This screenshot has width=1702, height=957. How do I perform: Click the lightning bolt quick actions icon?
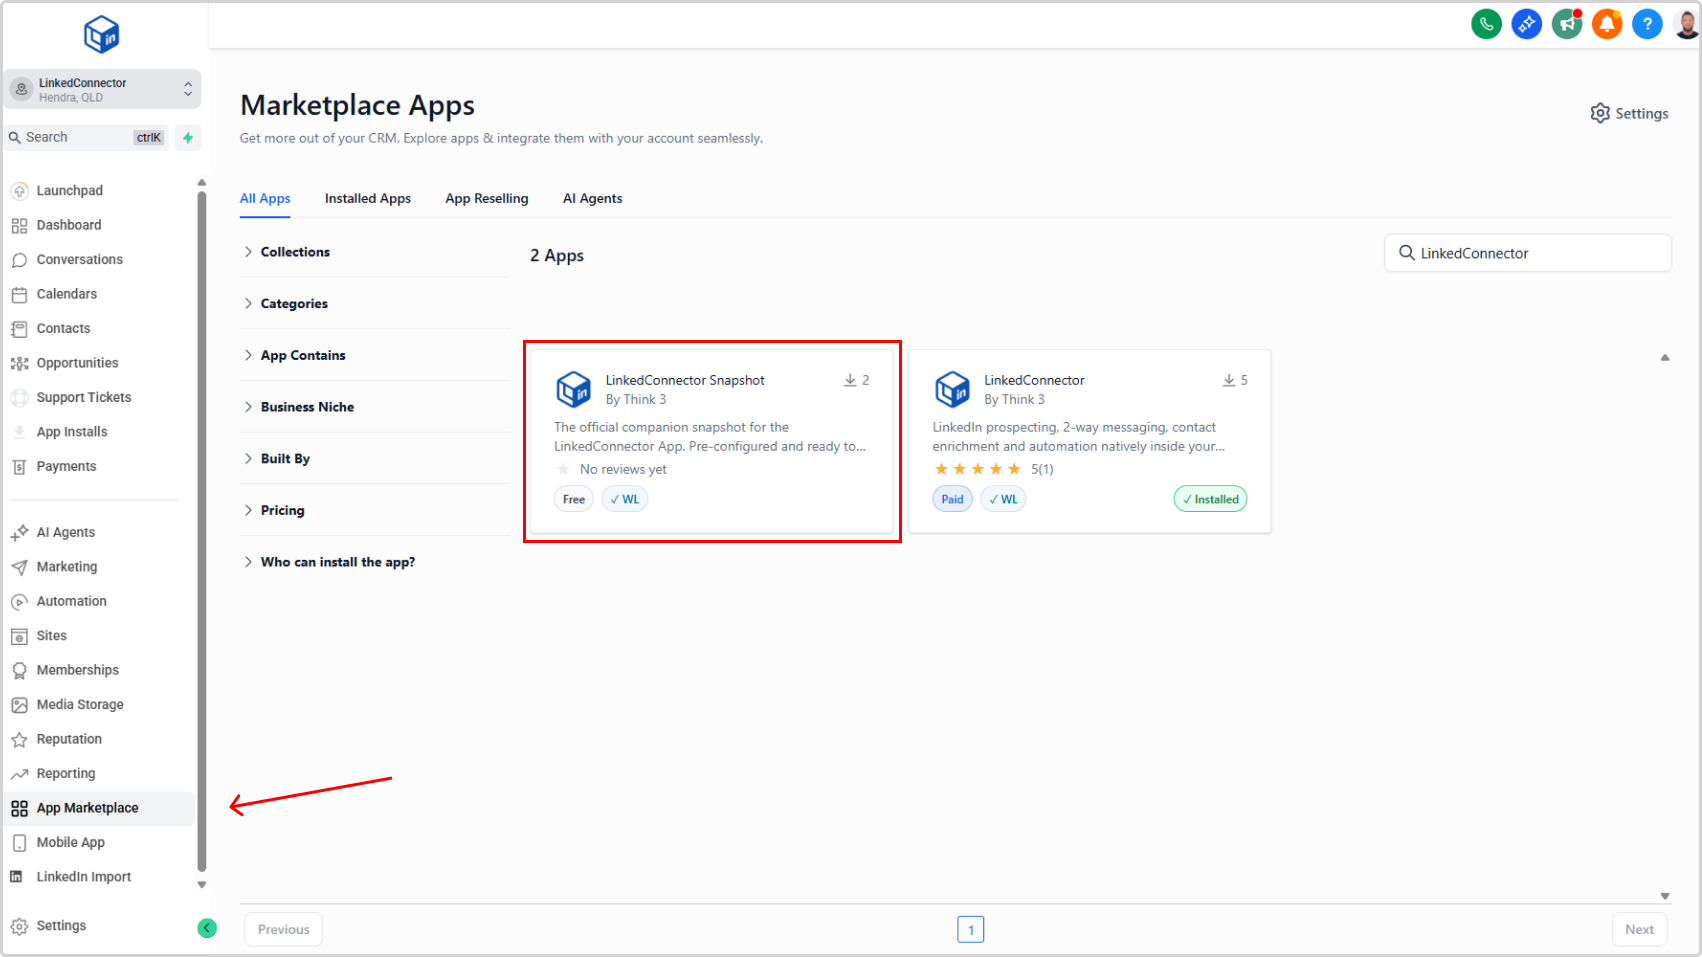[187, 138]
